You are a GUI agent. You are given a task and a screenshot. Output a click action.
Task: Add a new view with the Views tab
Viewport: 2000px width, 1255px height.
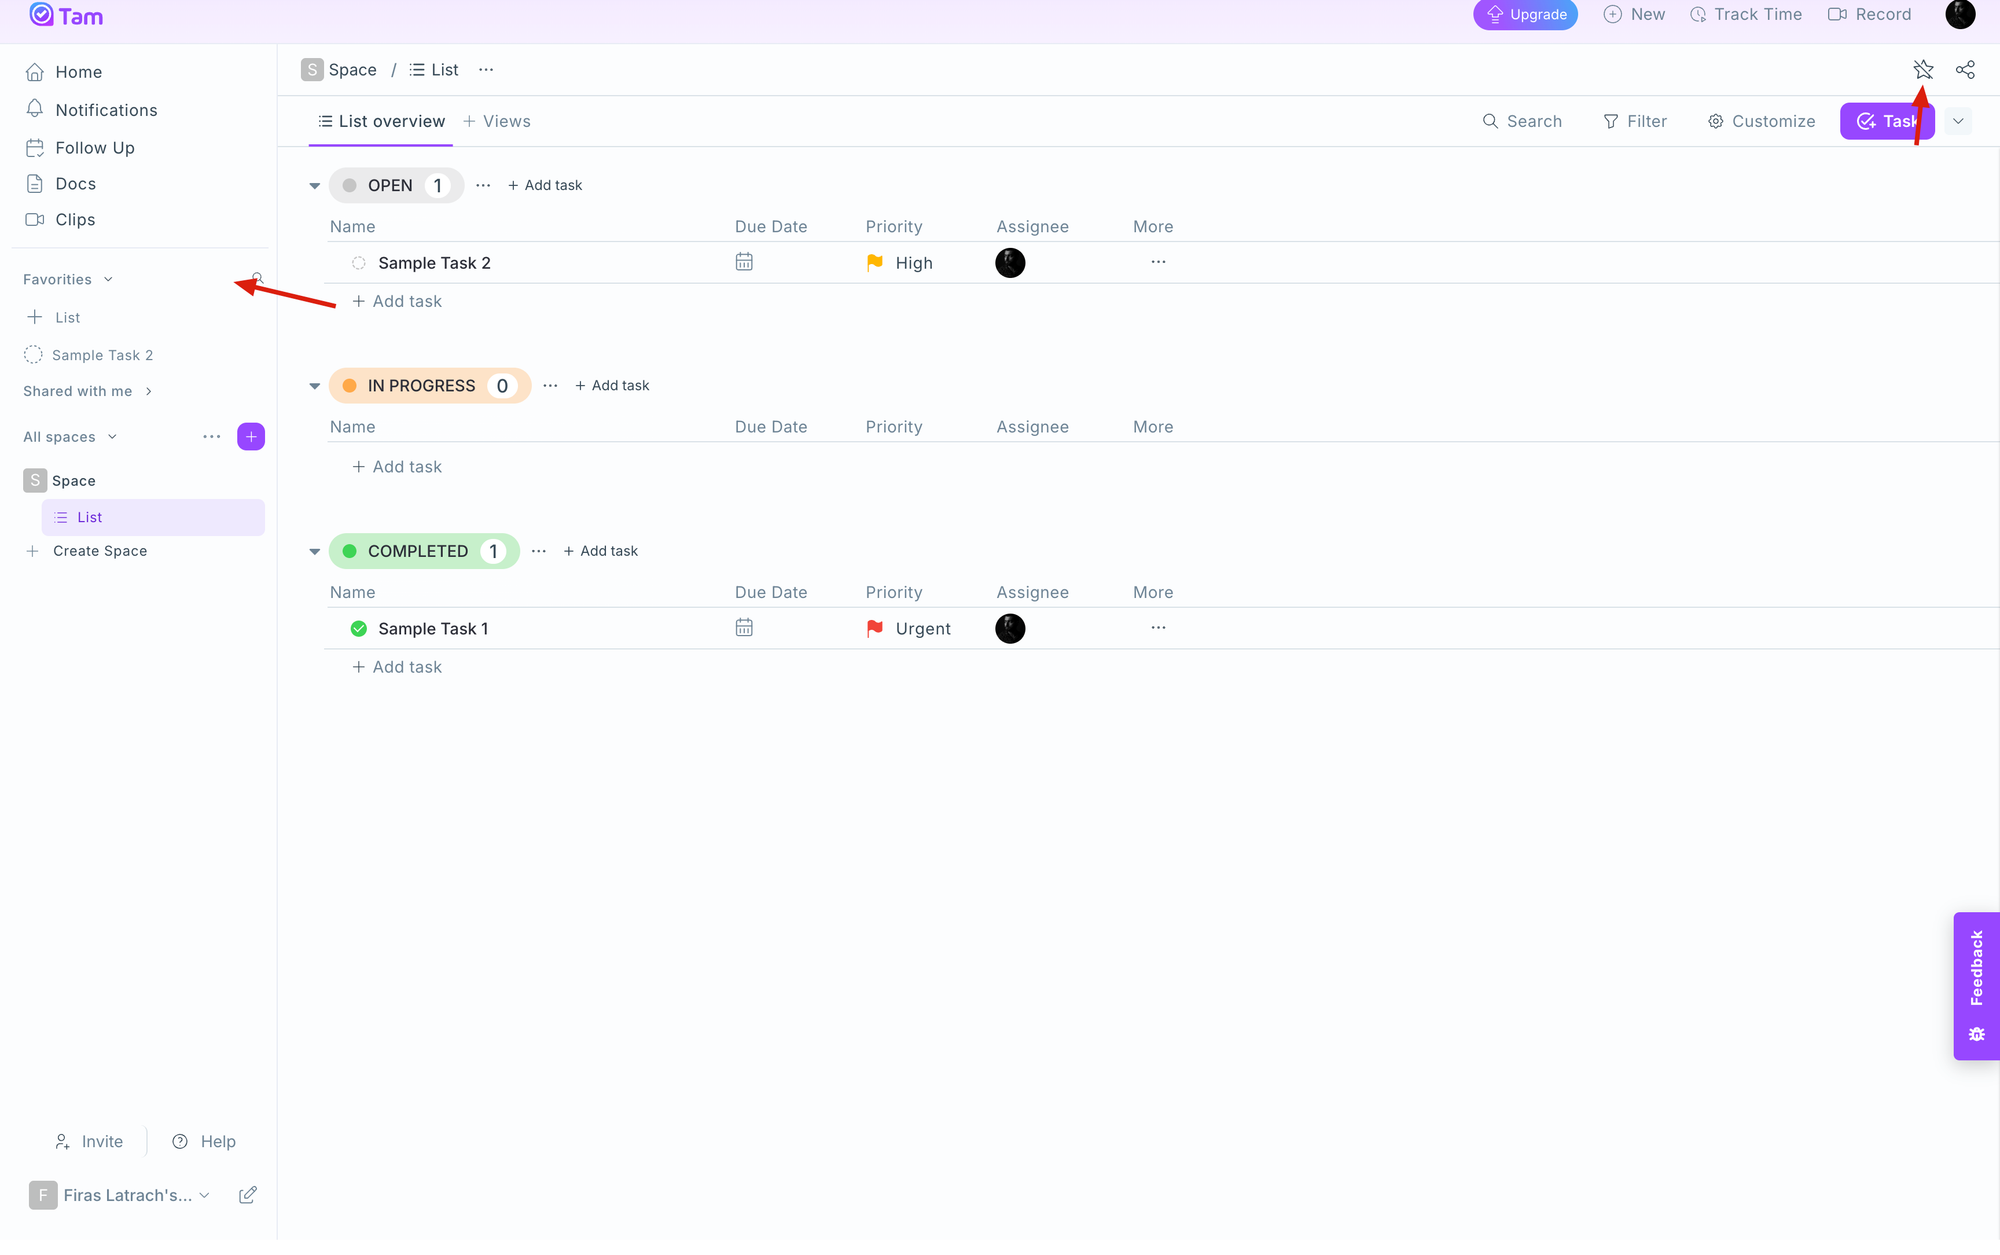(497, 121)
